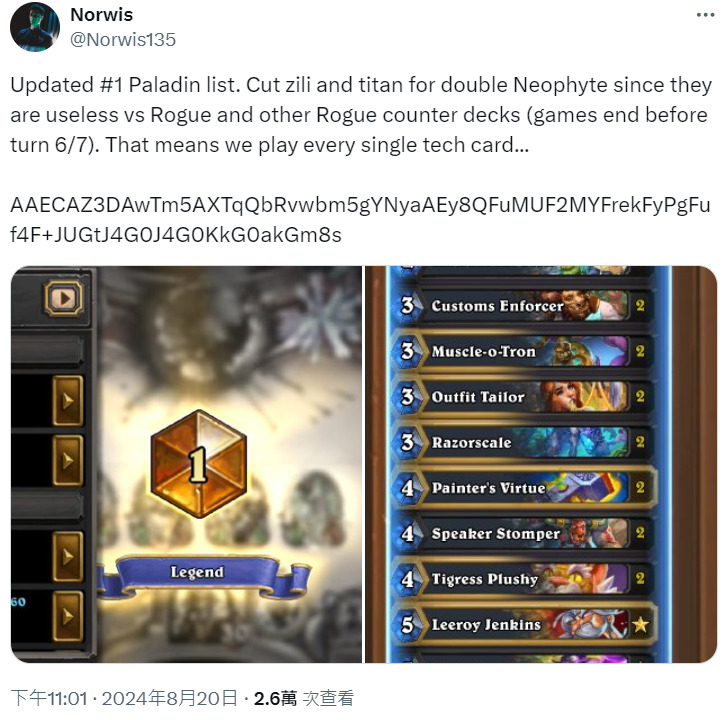The image size is (723, 720).
Task: Select the Customs Enforcer card
Action: click(x=522, y=305)
